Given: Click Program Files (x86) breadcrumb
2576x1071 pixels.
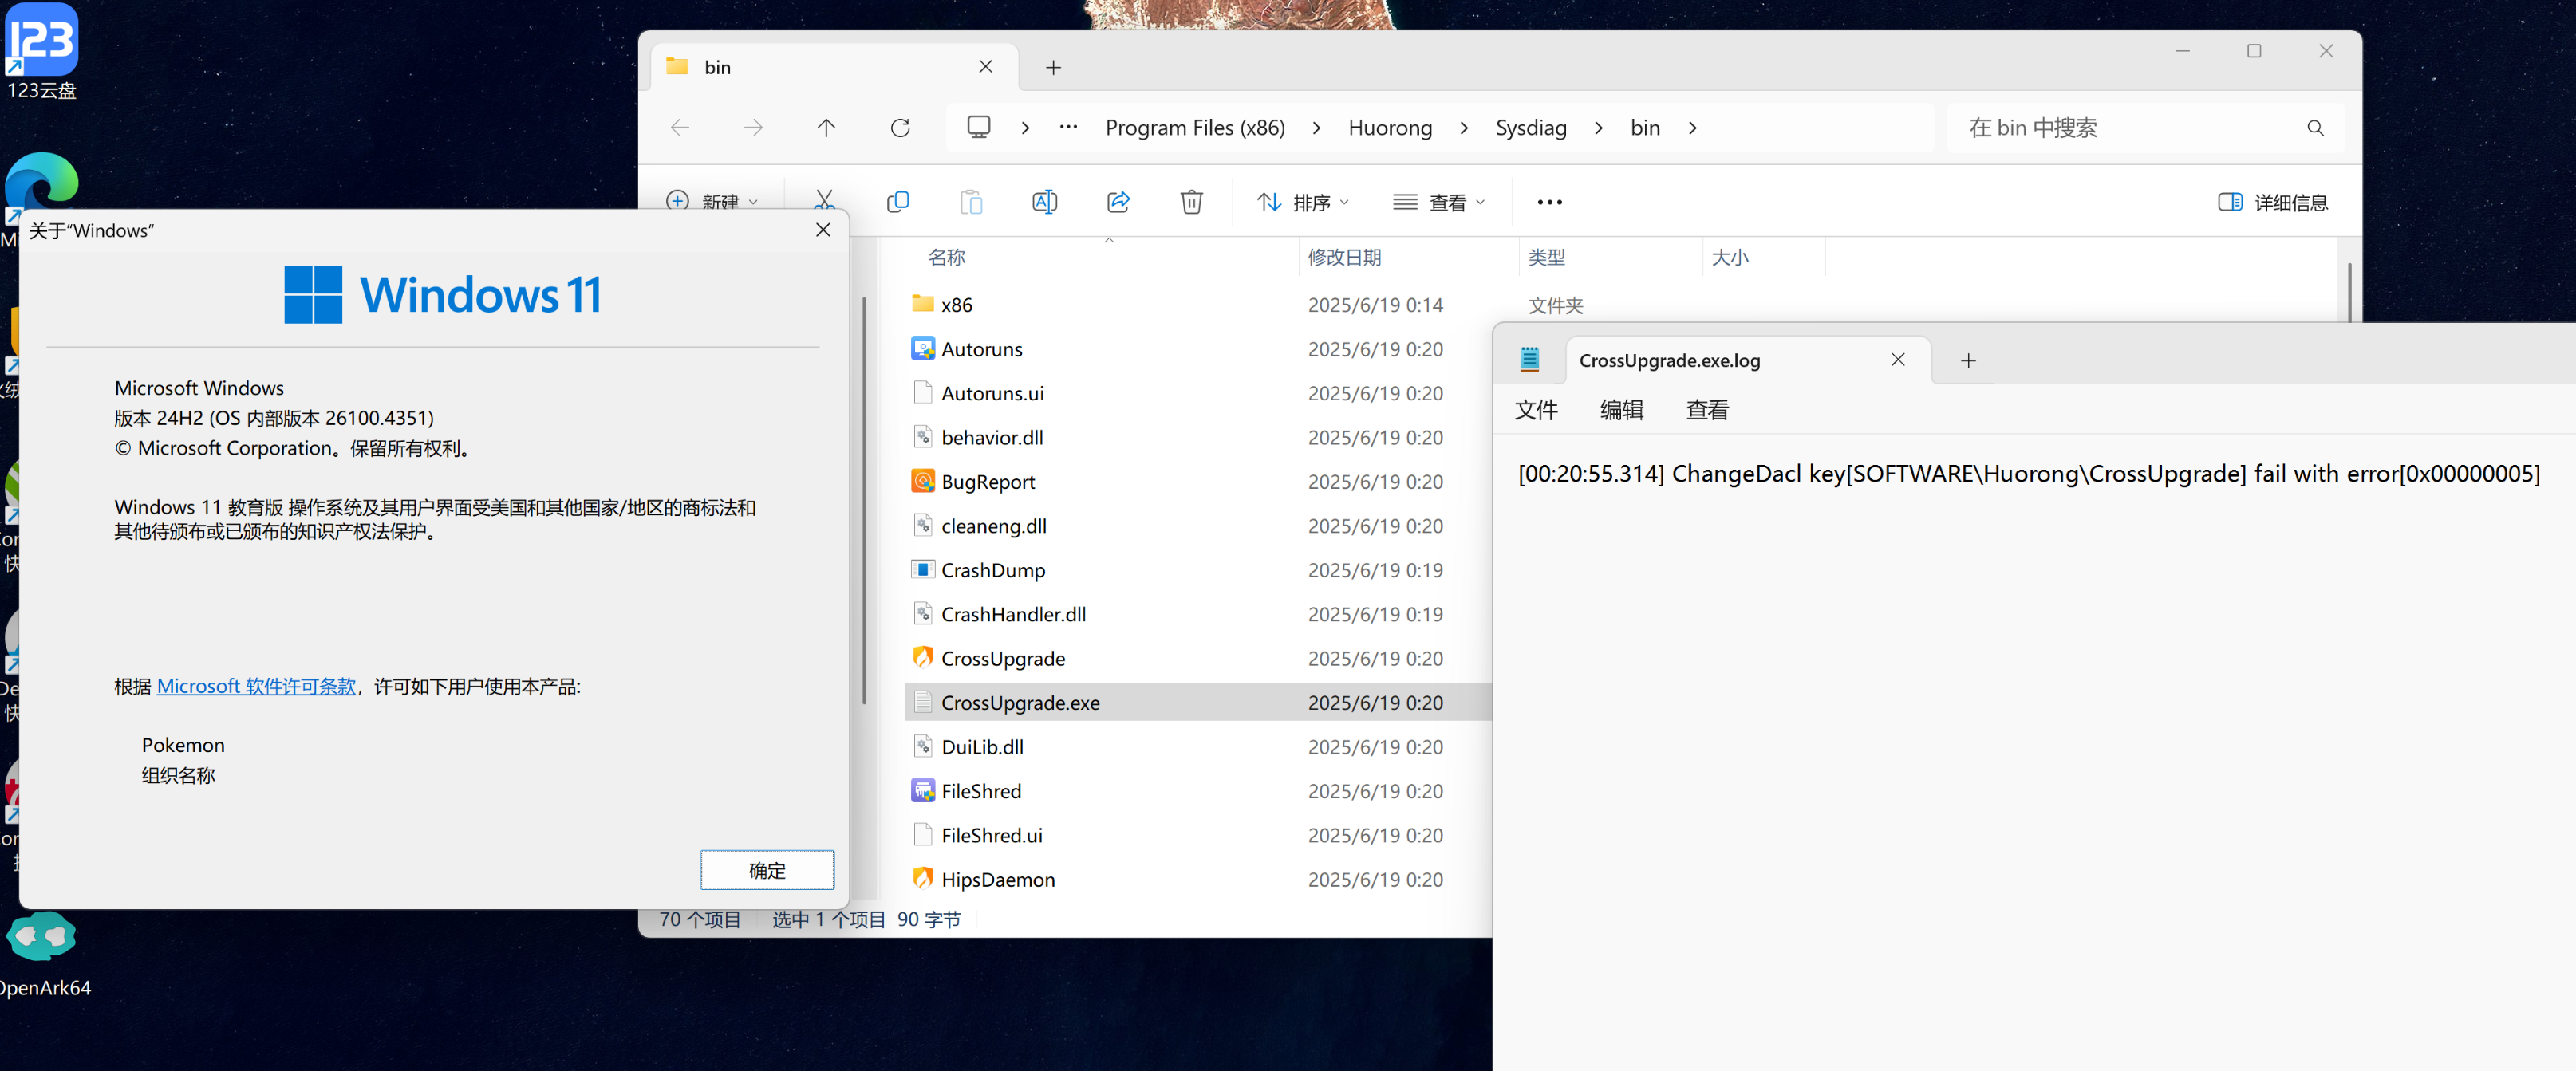Looking at the screenshot, I should (1195, 128).
